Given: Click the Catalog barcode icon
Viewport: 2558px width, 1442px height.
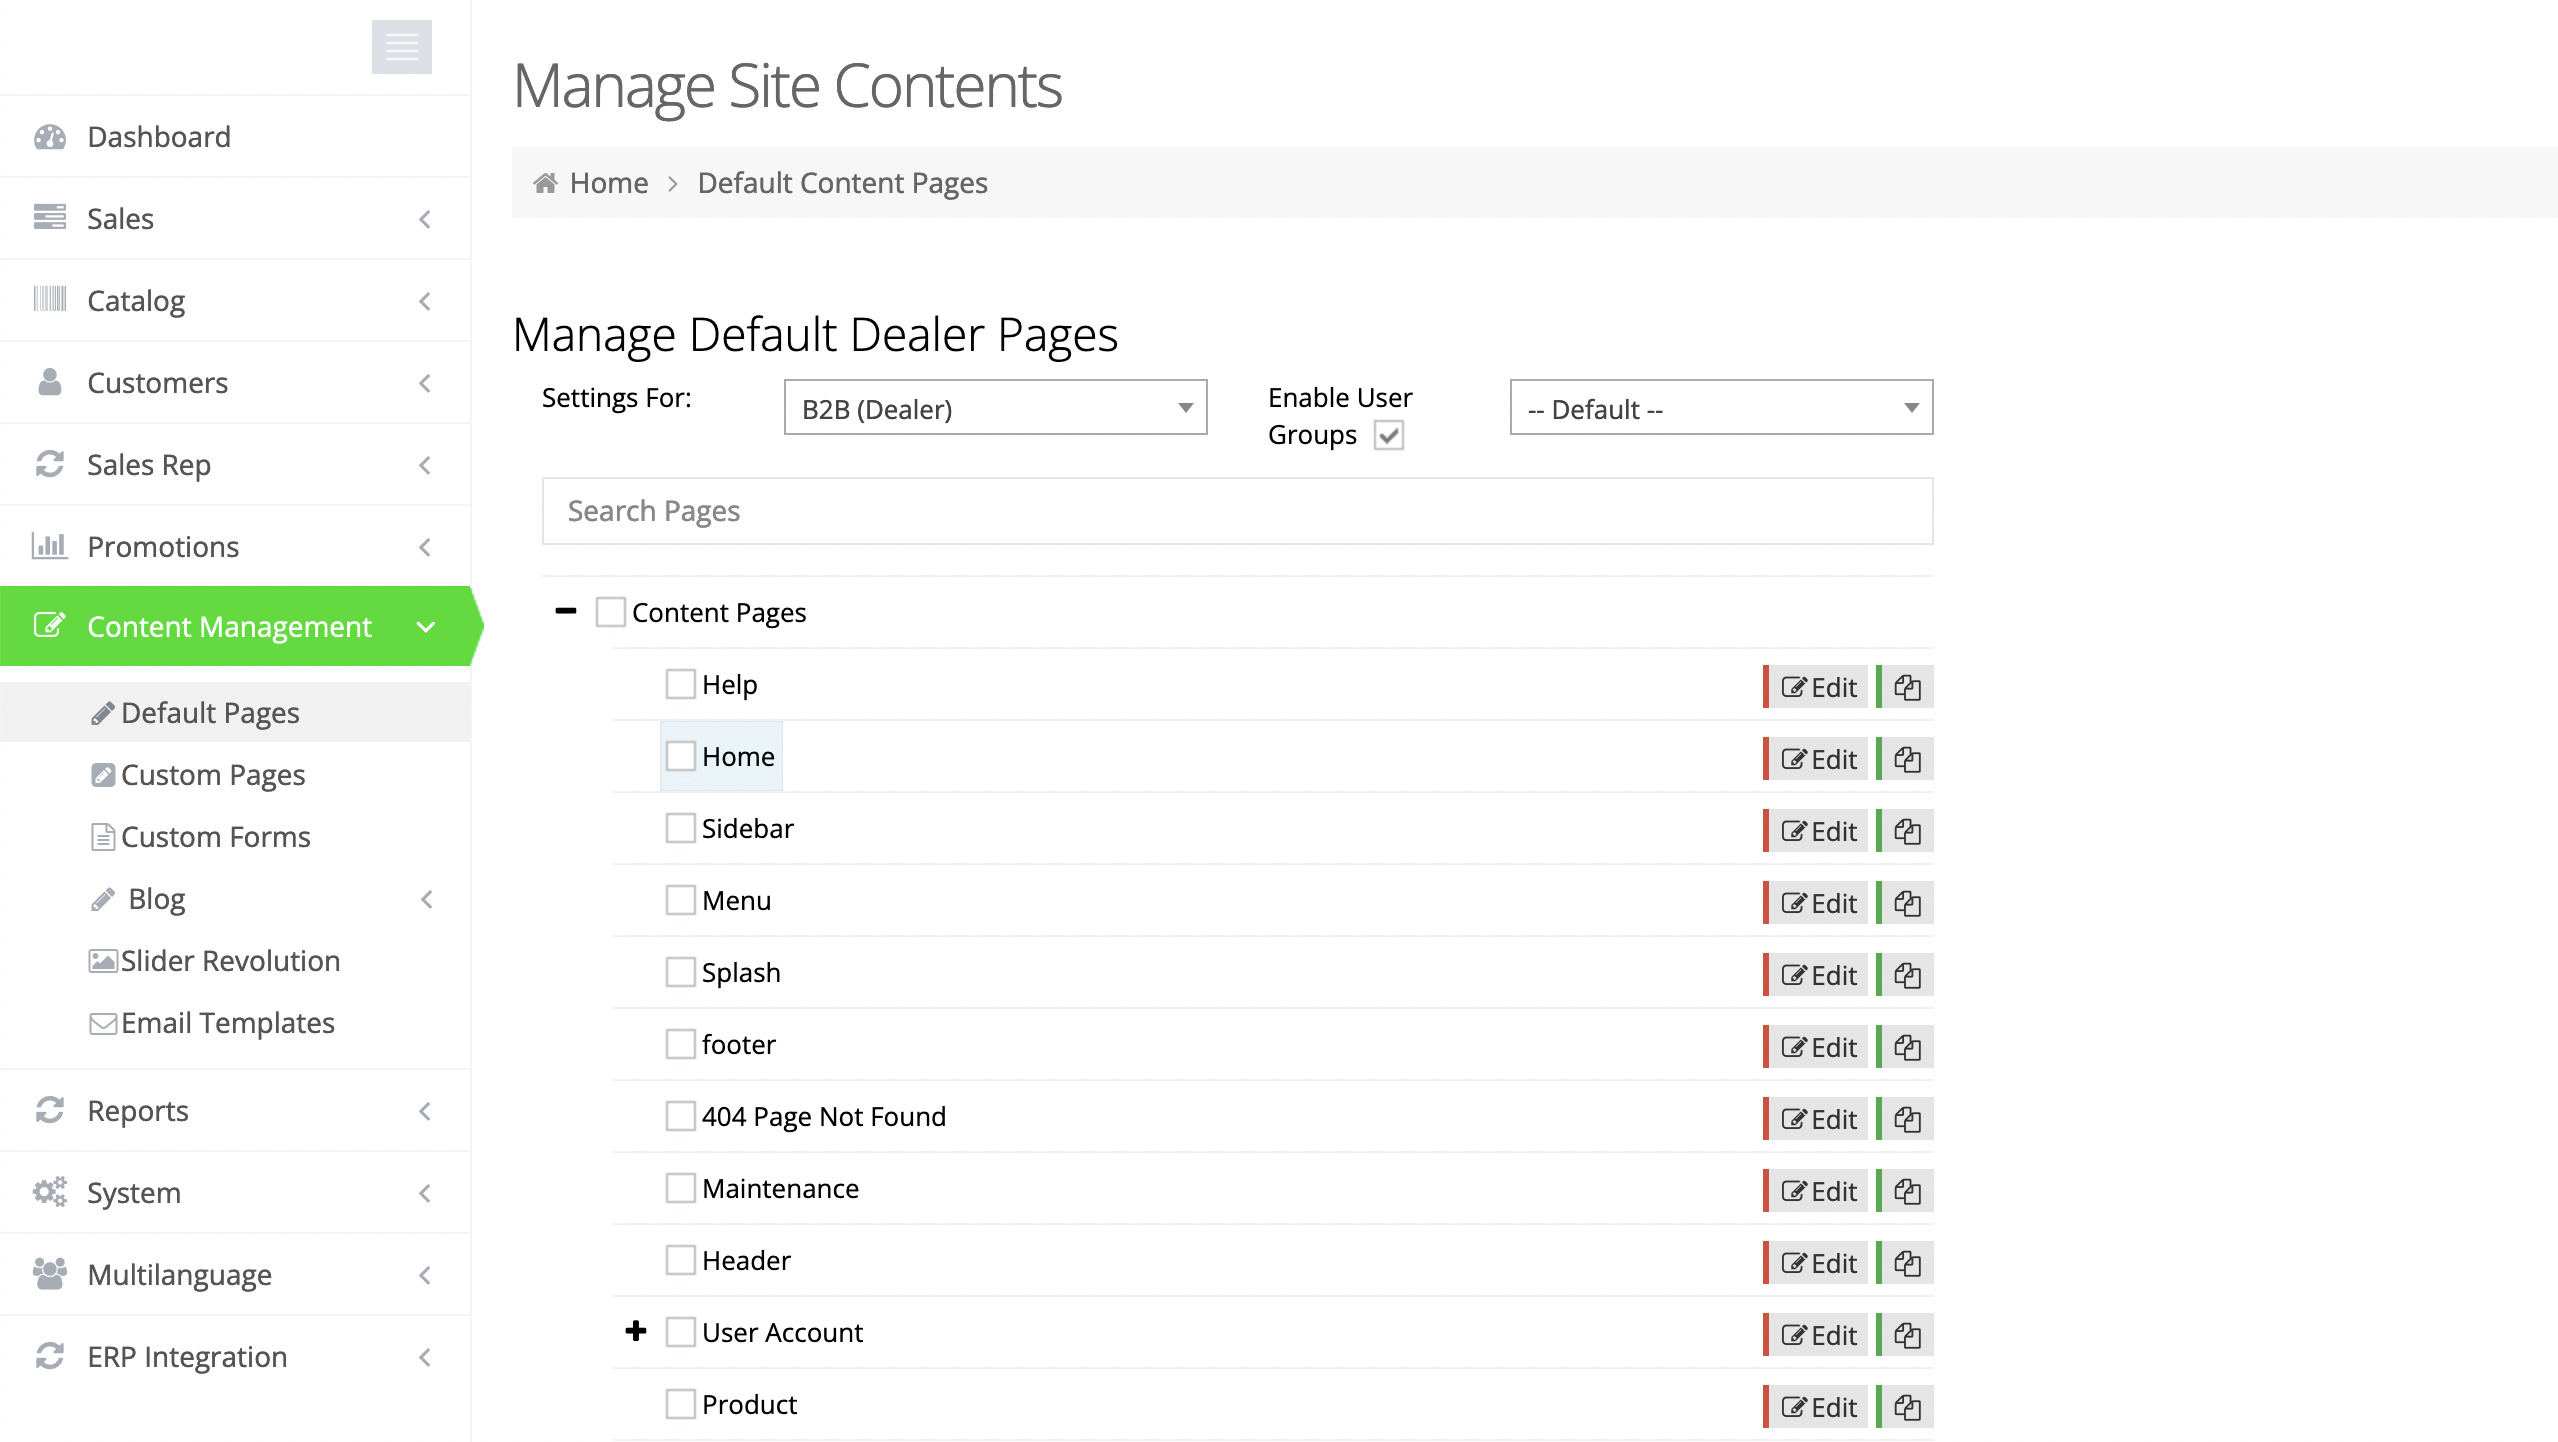Looking at the screenshot, I should (x=50, y=299).
